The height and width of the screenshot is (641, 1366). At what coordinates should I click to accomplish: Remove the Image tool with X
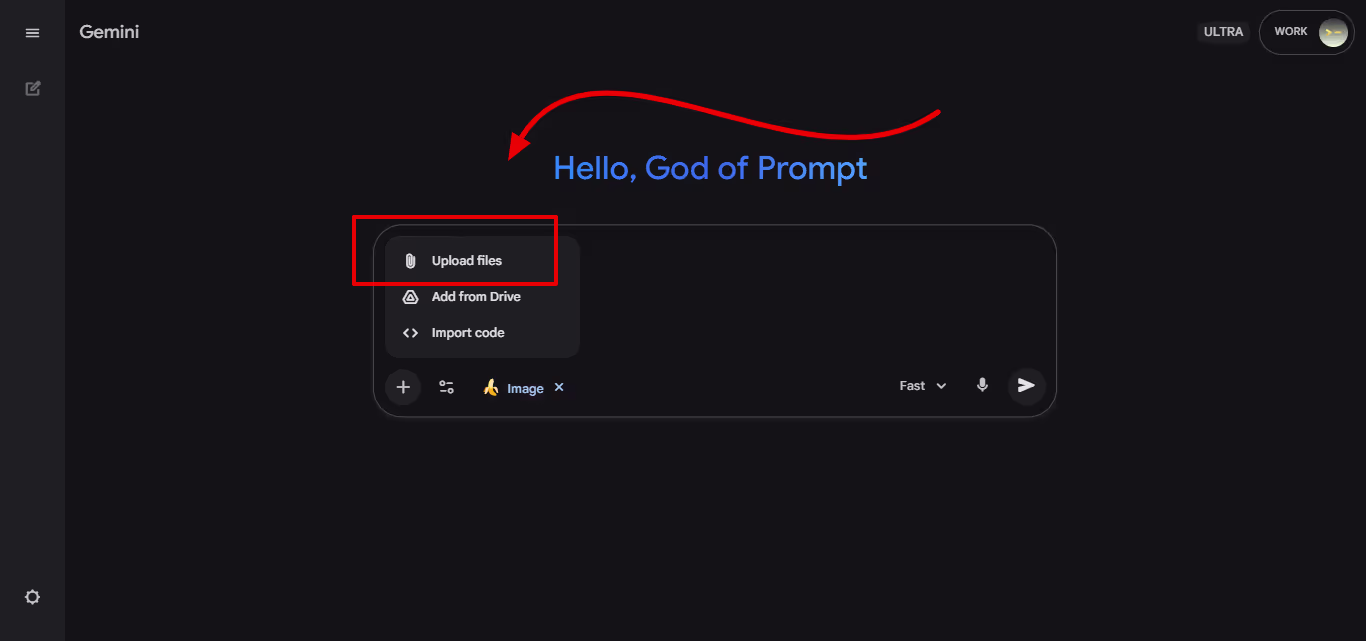559,387
